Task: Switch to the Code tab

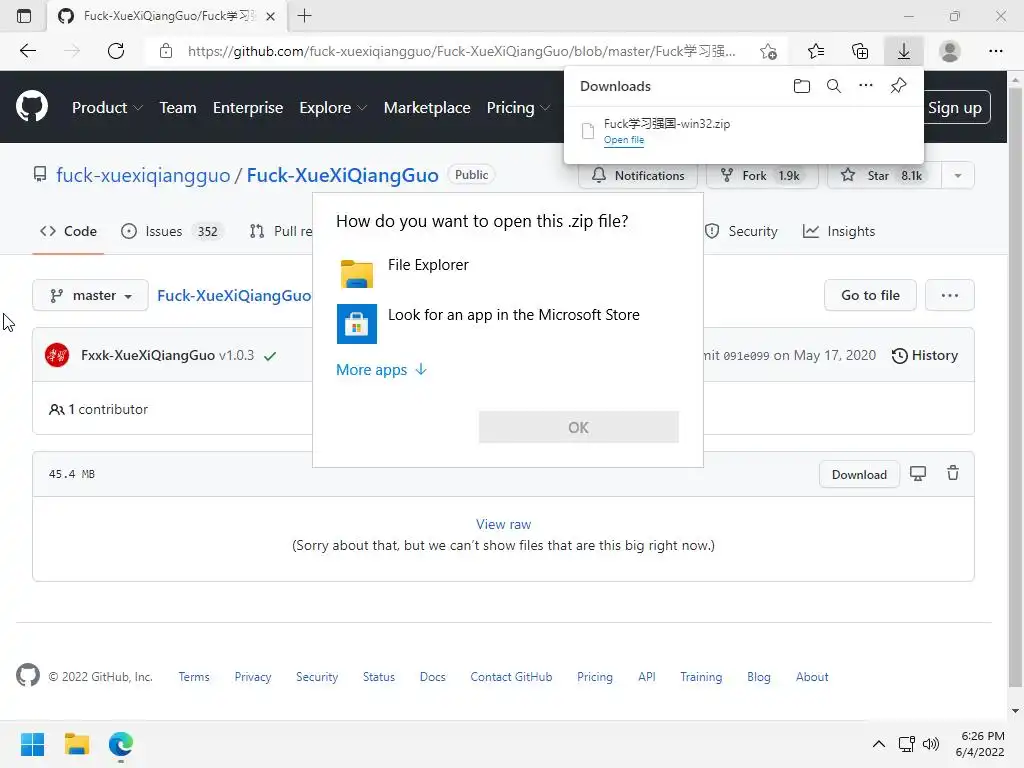Action: click(68, 231)
